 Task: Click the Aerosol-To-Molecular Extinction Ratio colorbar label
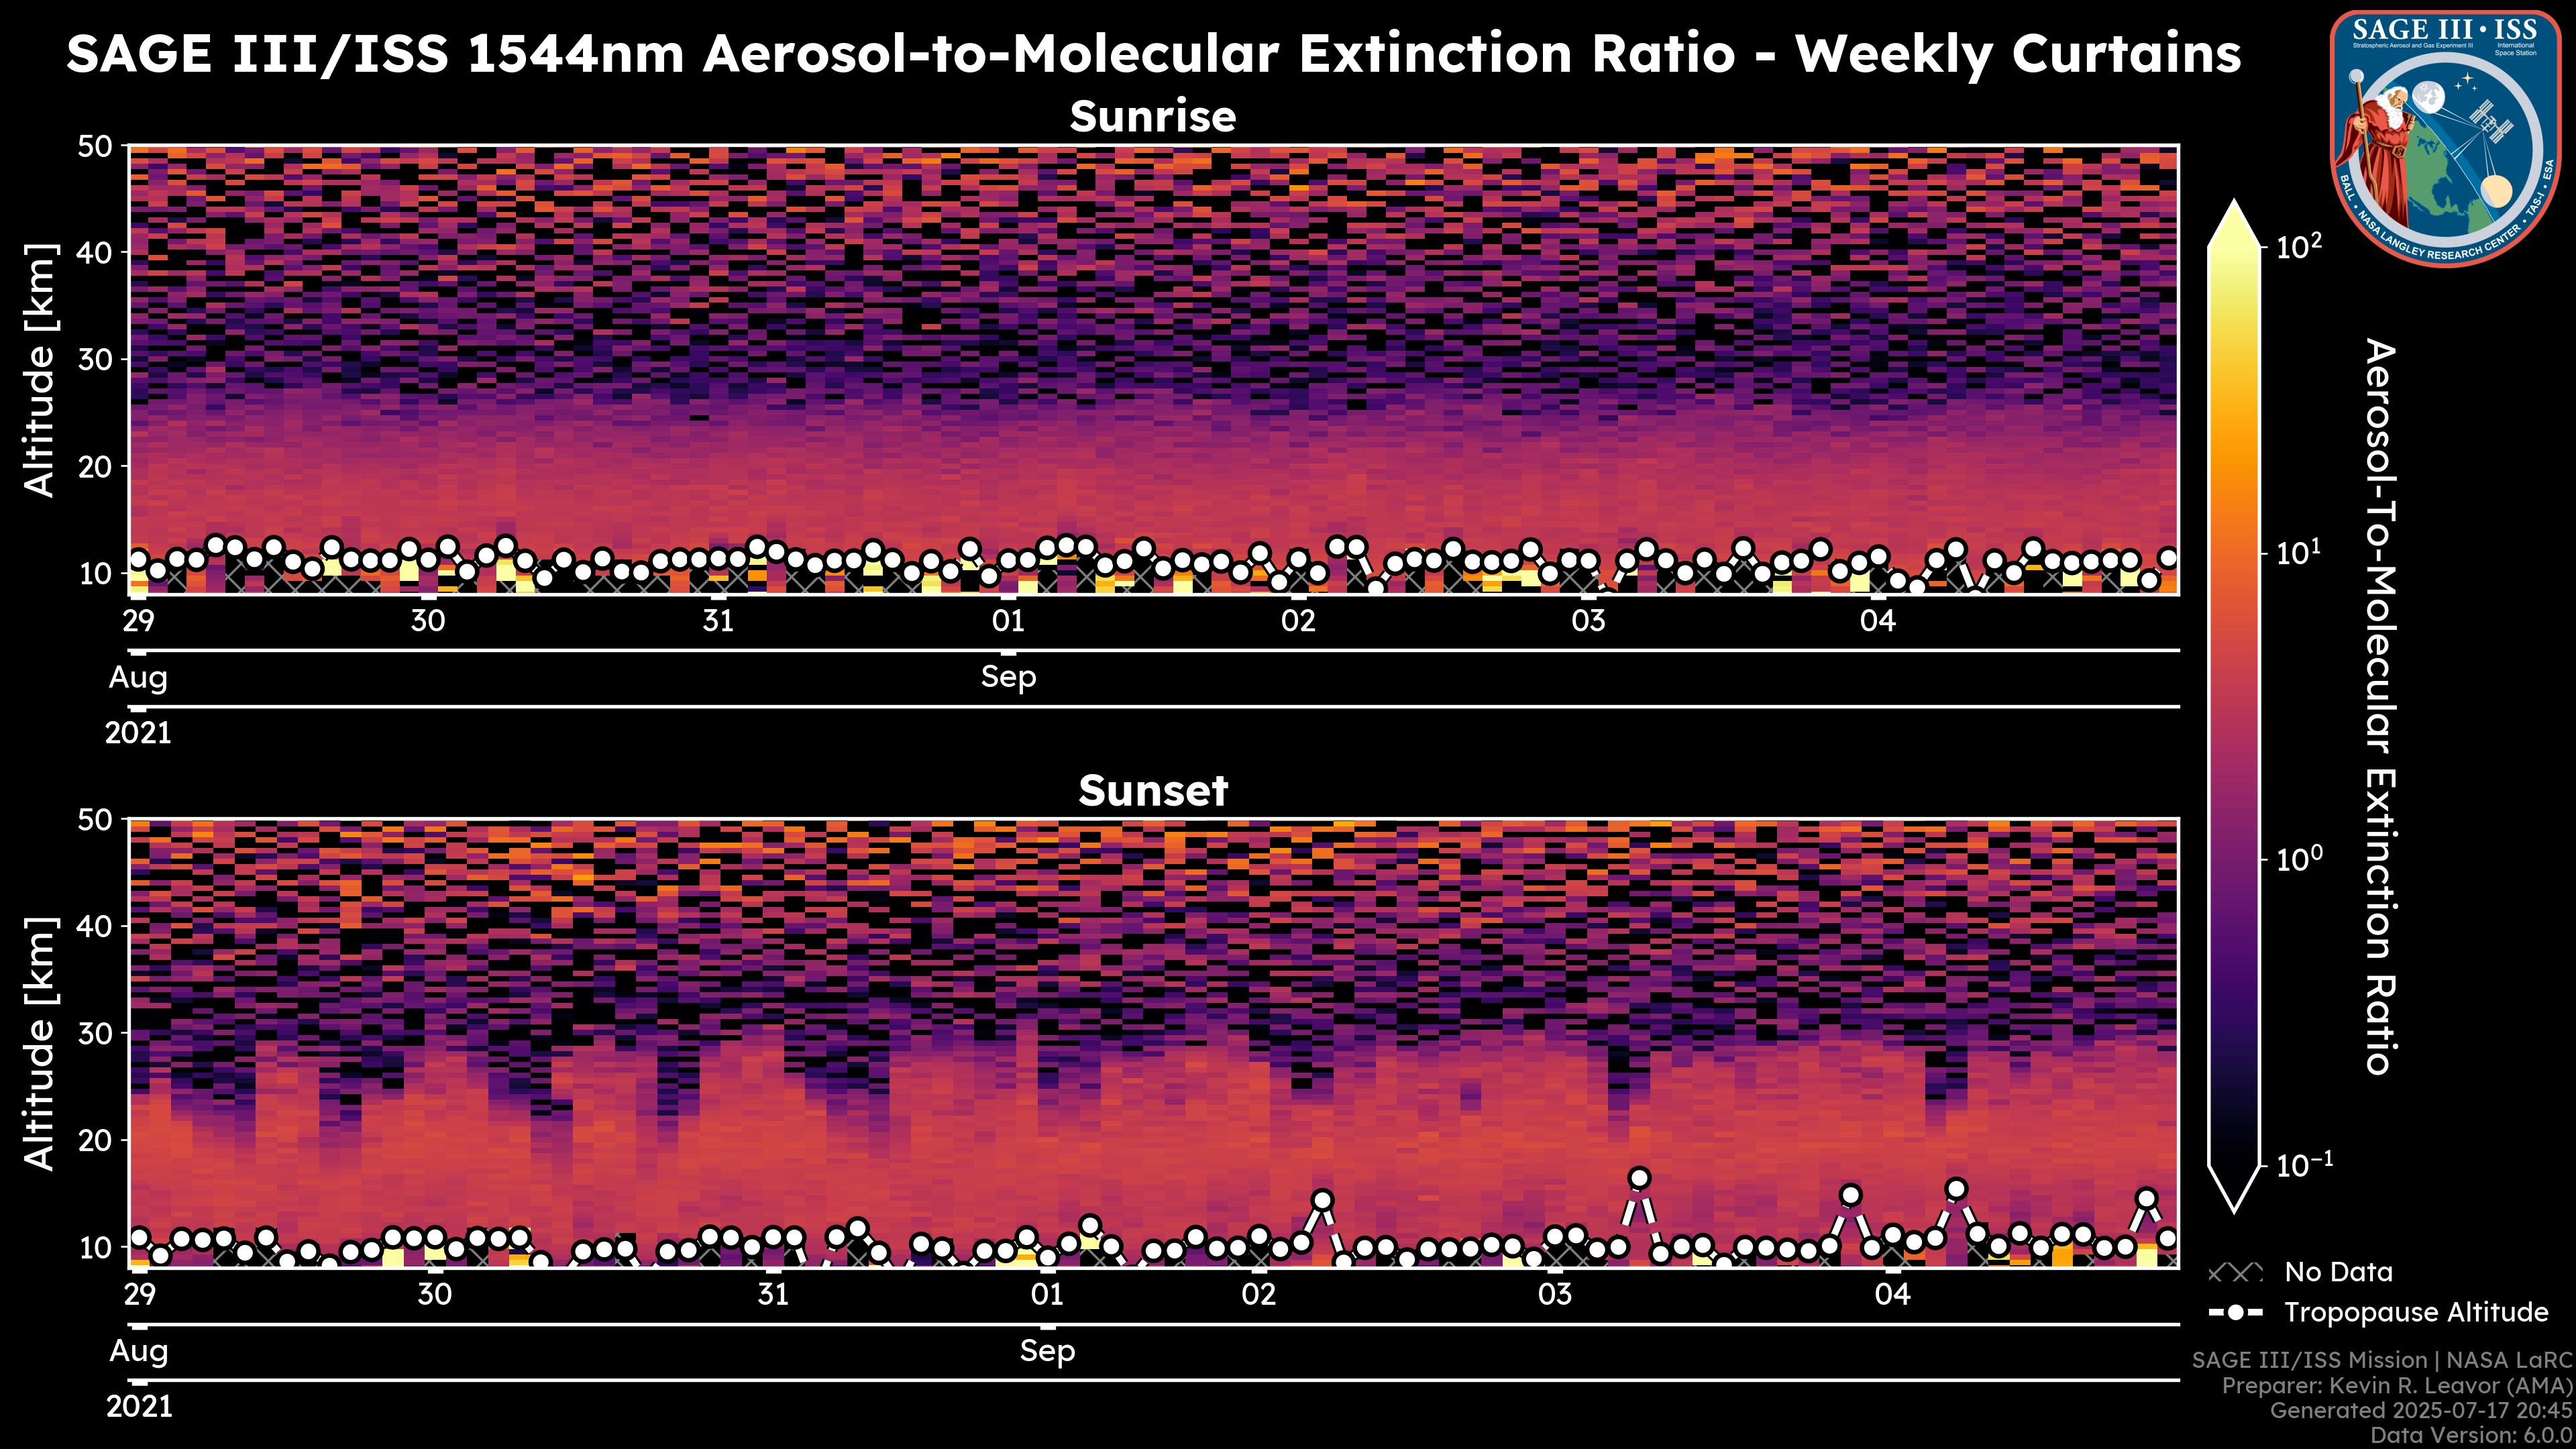coord(2381,707)
